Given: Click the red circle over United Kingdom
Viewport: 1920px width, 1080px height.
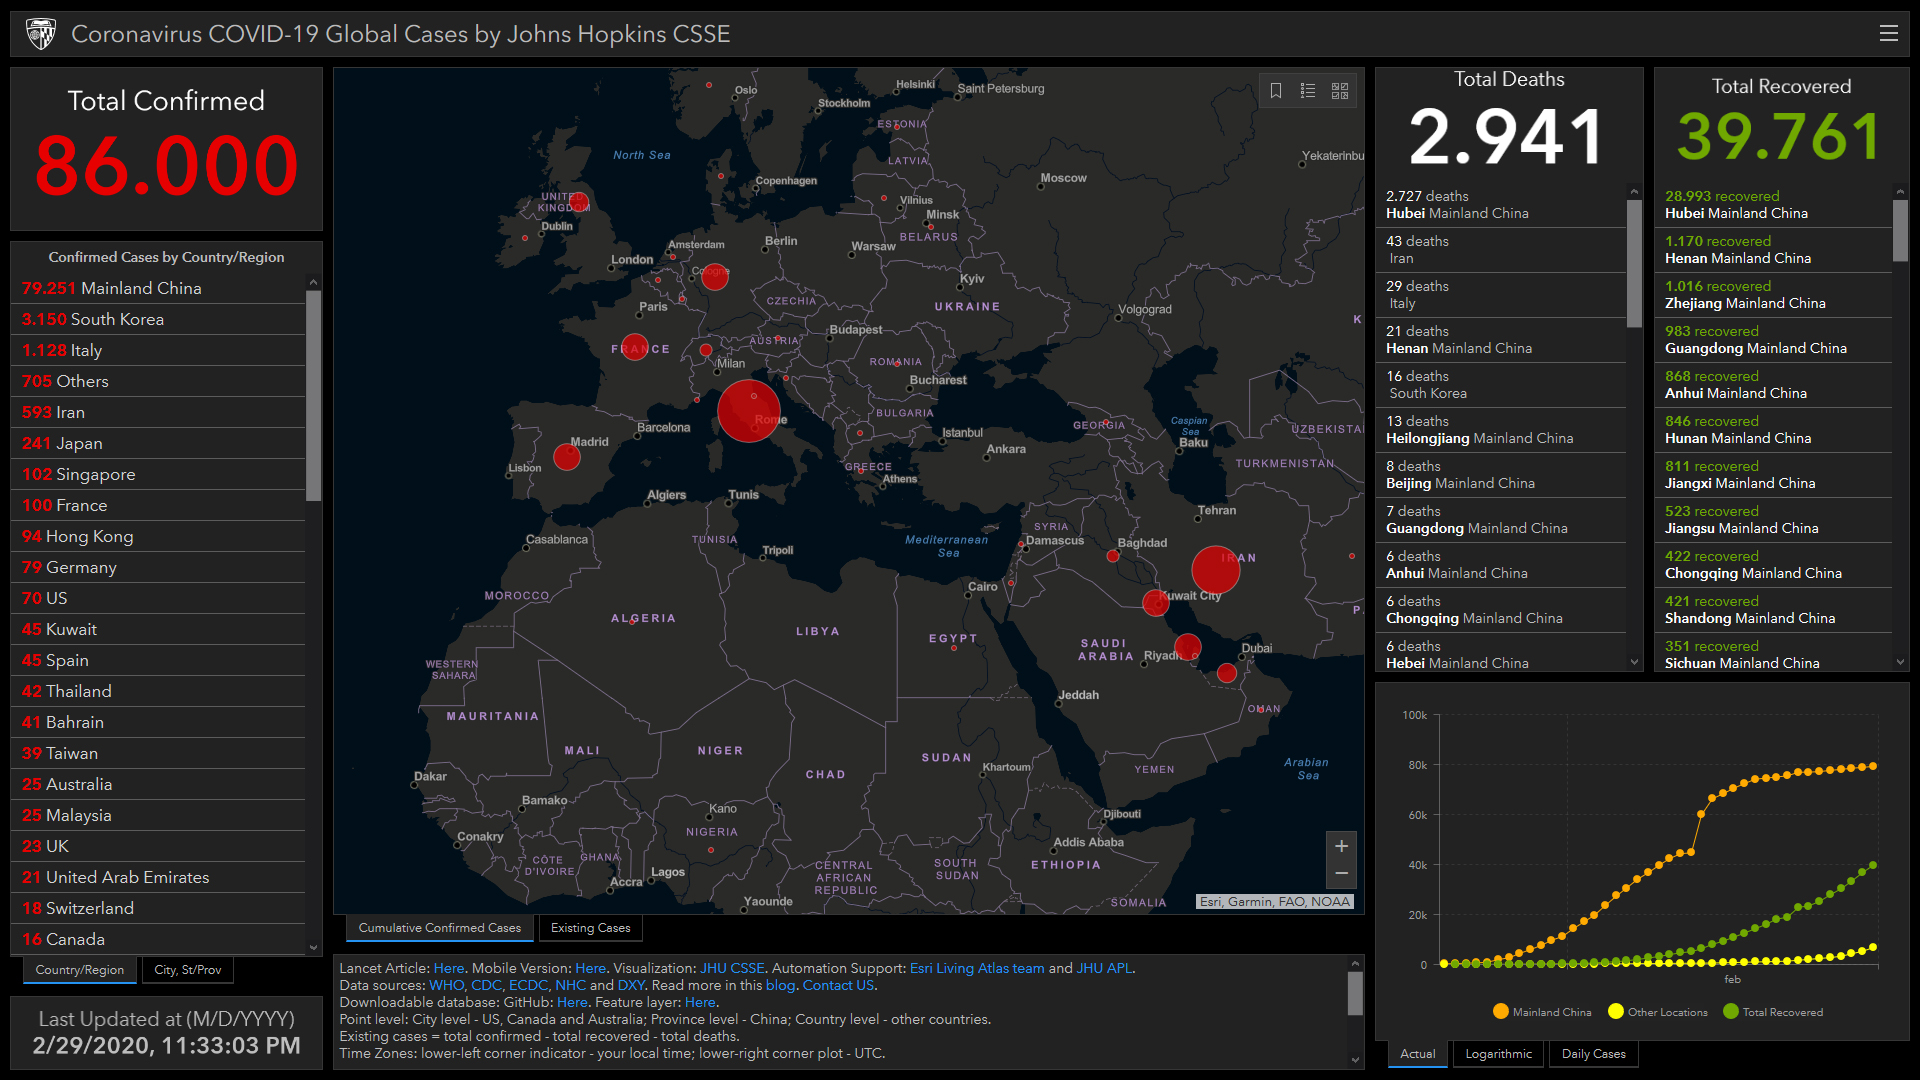Looking at the screenshot, I should [x=579, y=203].
